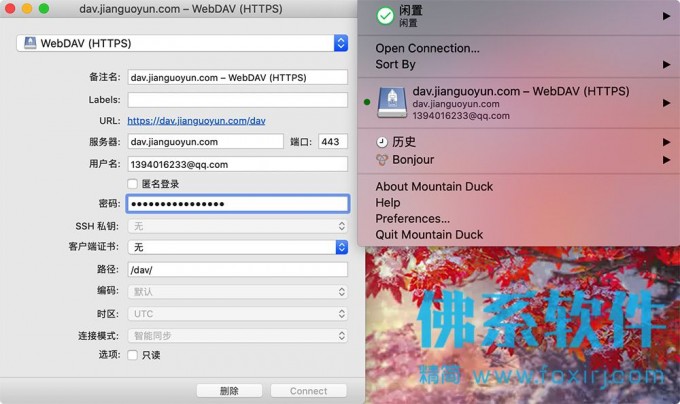Click the empty Labels input field
This screenshot has width=680, height=404.
point(238,100)
